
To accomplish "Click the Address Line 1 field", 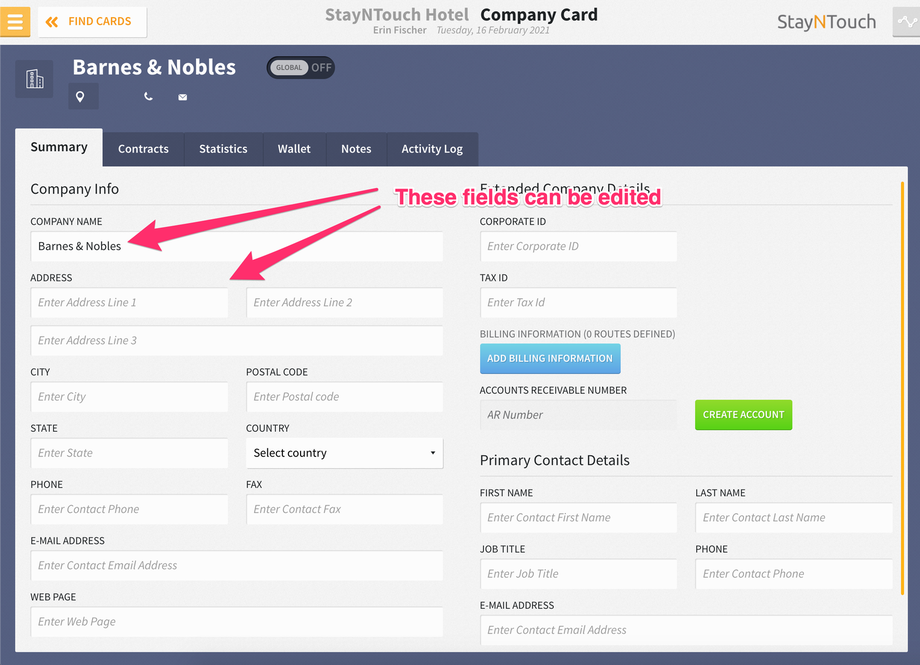I will (x=129, y=302).
